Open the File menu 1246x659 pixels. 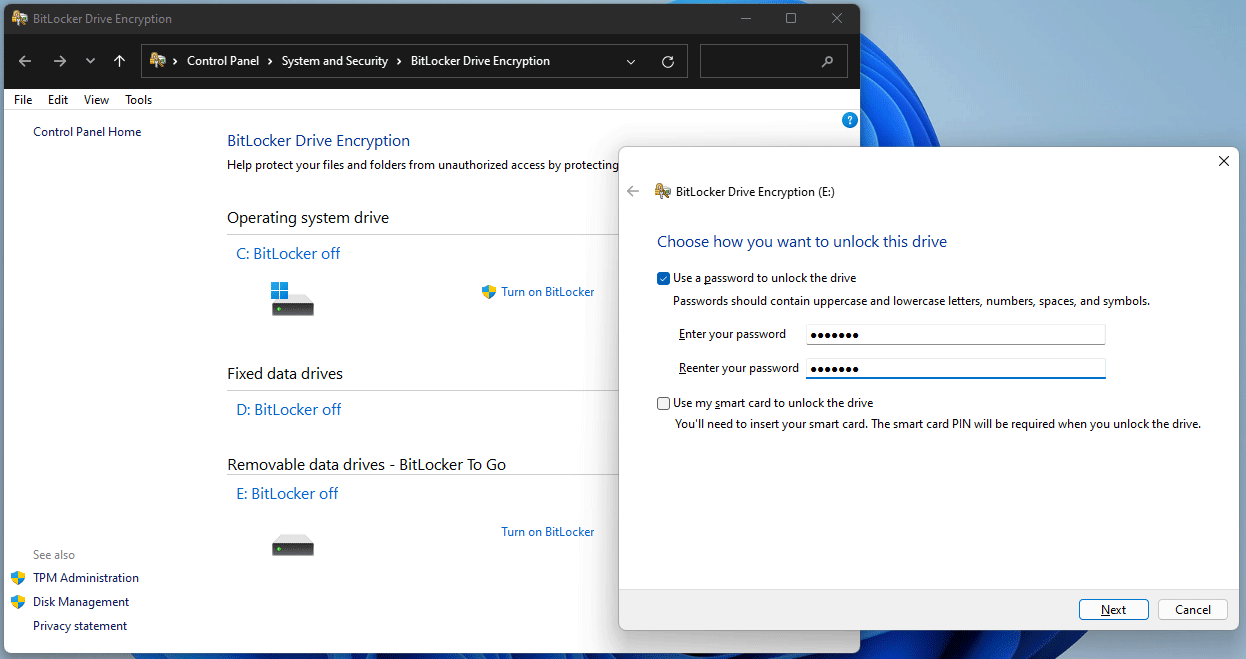click(23, 100)
